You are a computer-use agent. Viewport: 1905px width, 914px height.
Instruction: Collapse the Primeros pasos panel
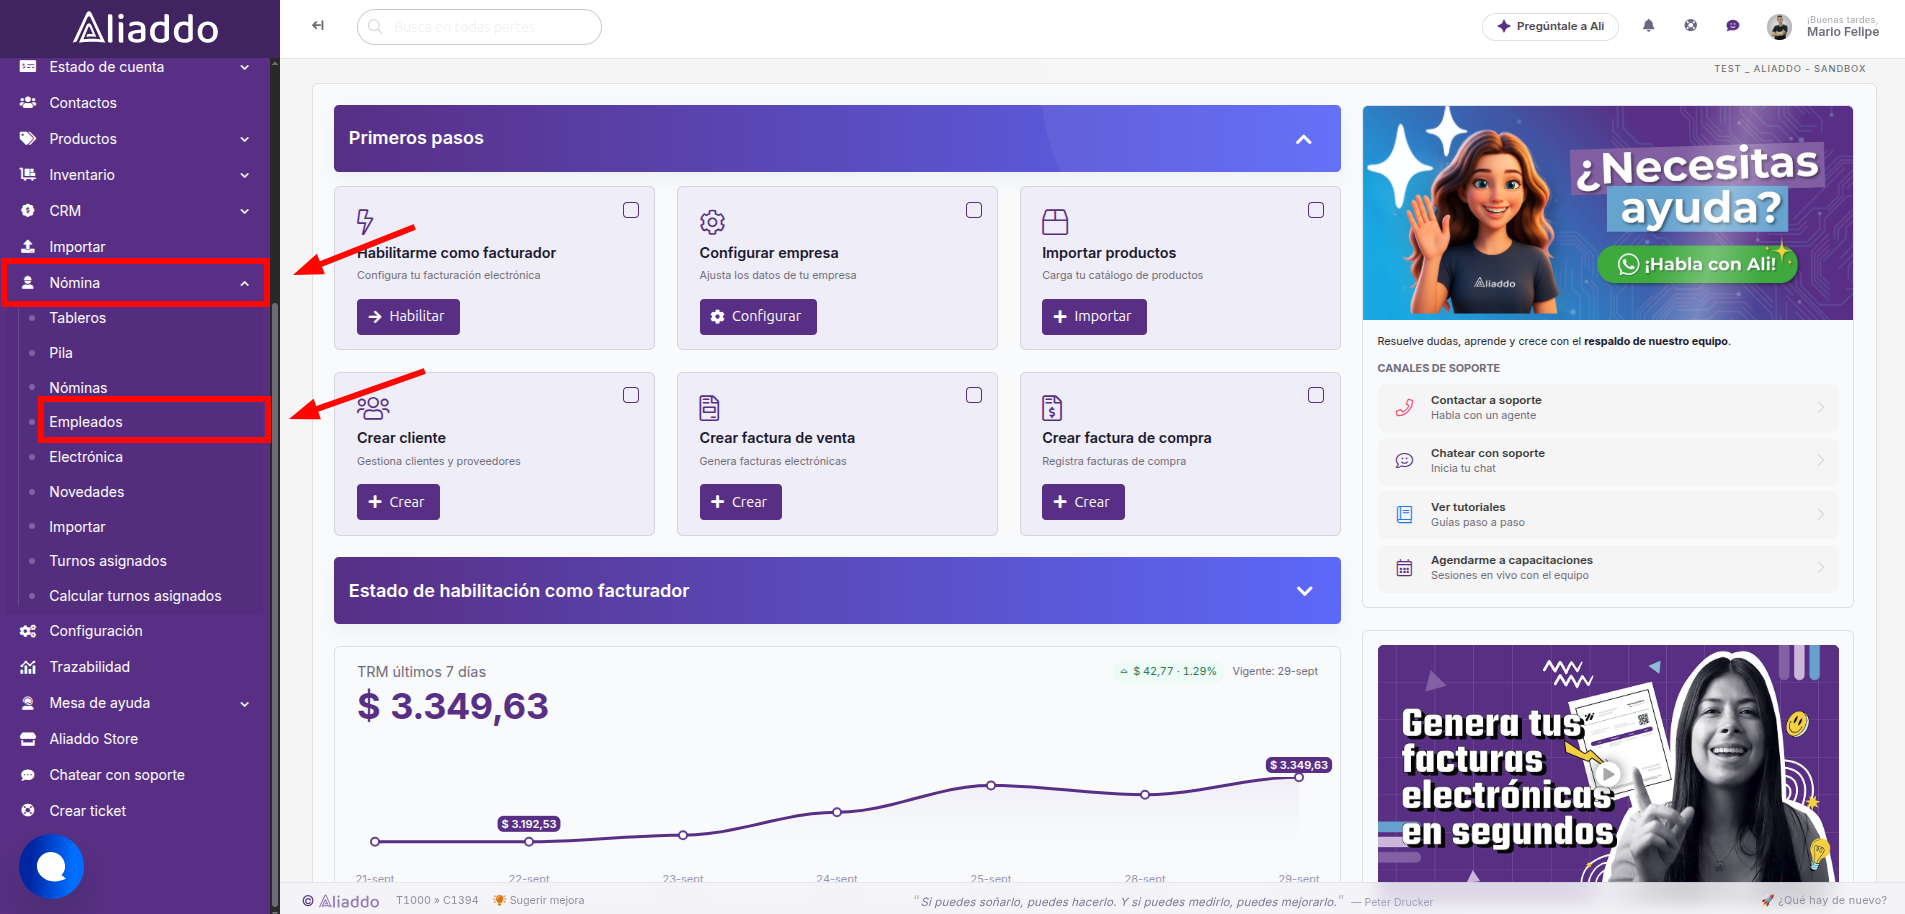click(1304, 139)
